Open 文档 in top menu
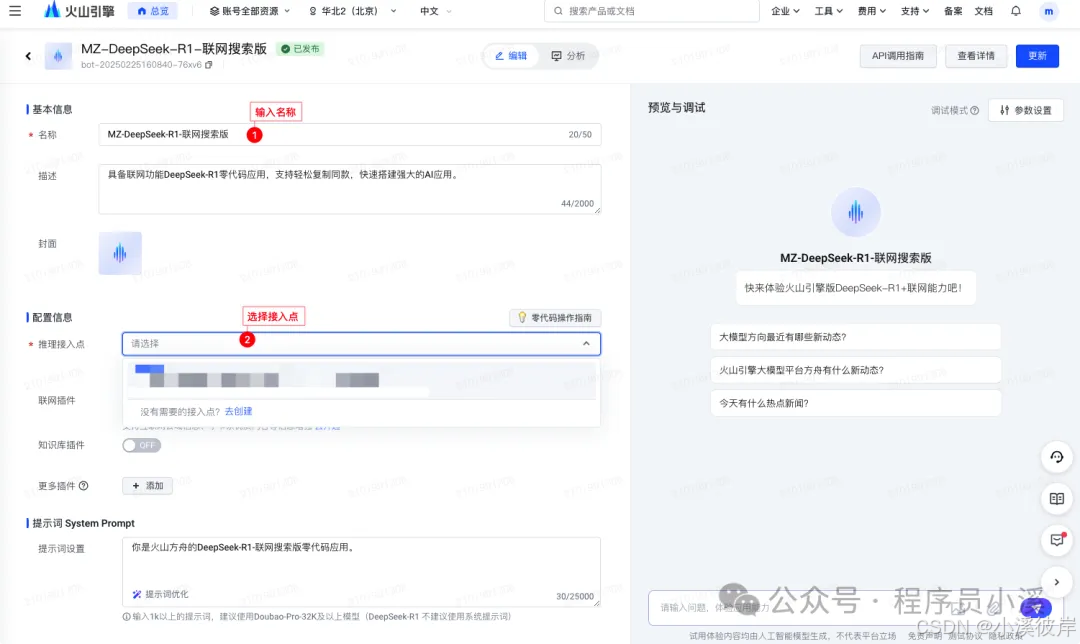1080x644 pixels. click(x=984, y=11)
